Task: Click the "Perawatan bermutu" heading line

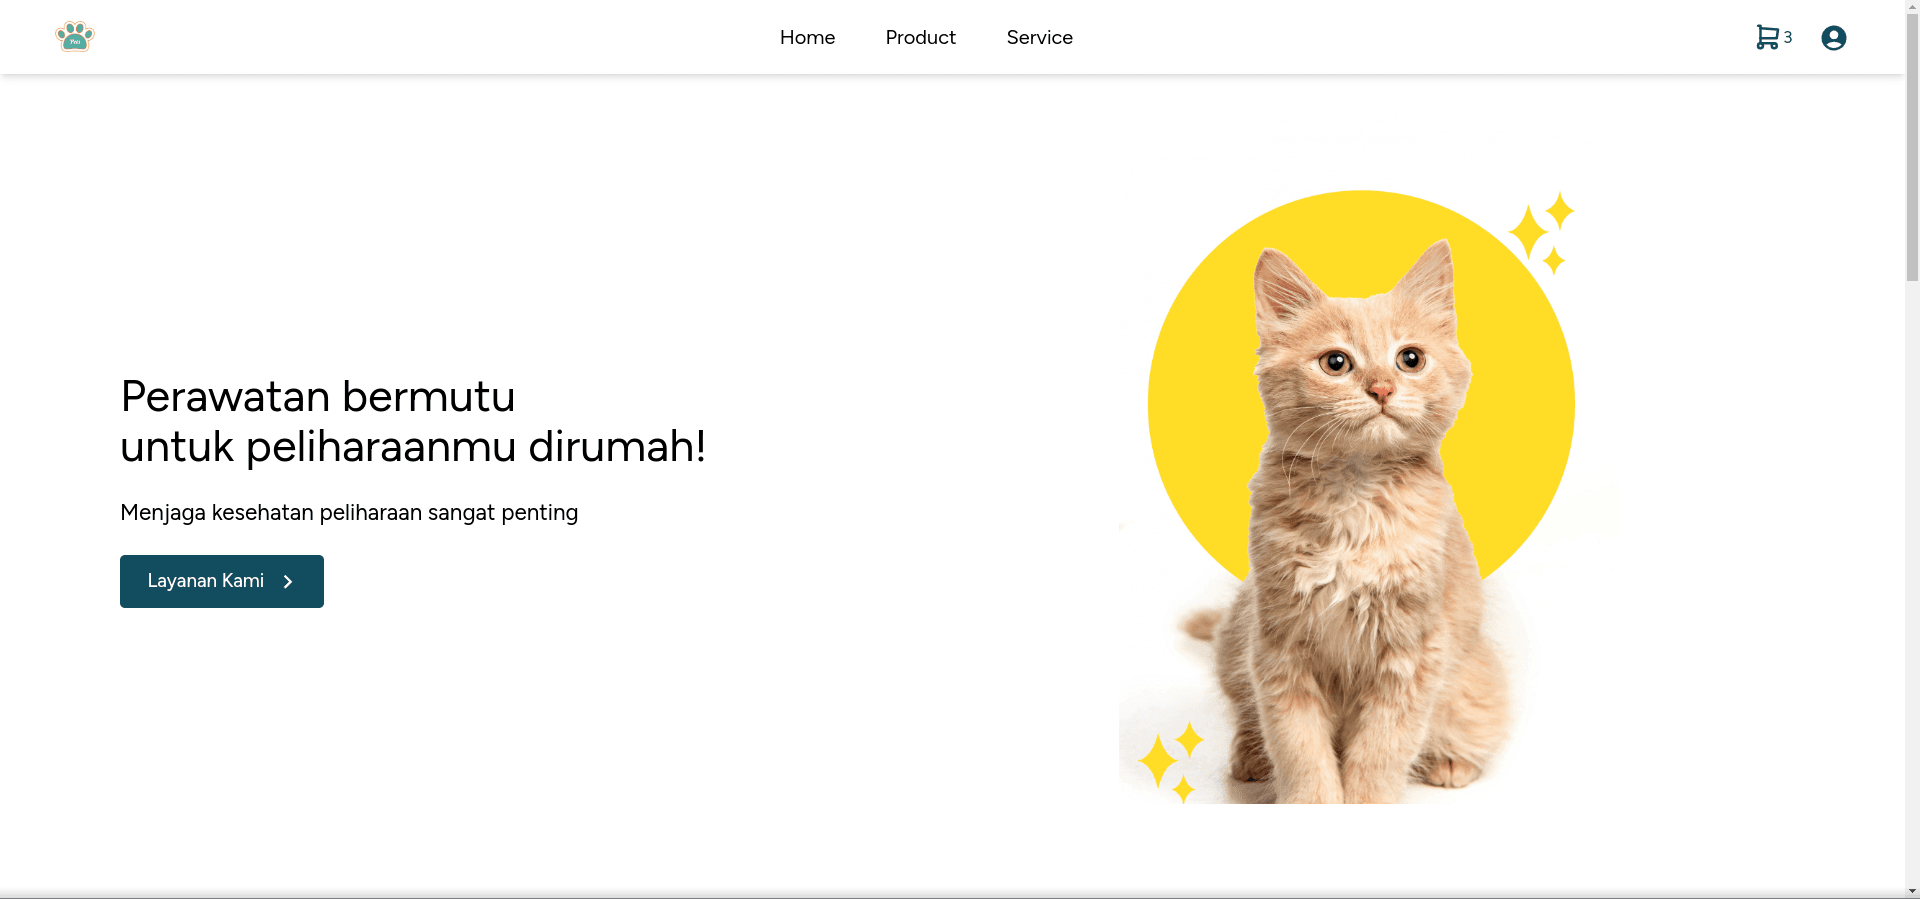Action: pos(317,397)
